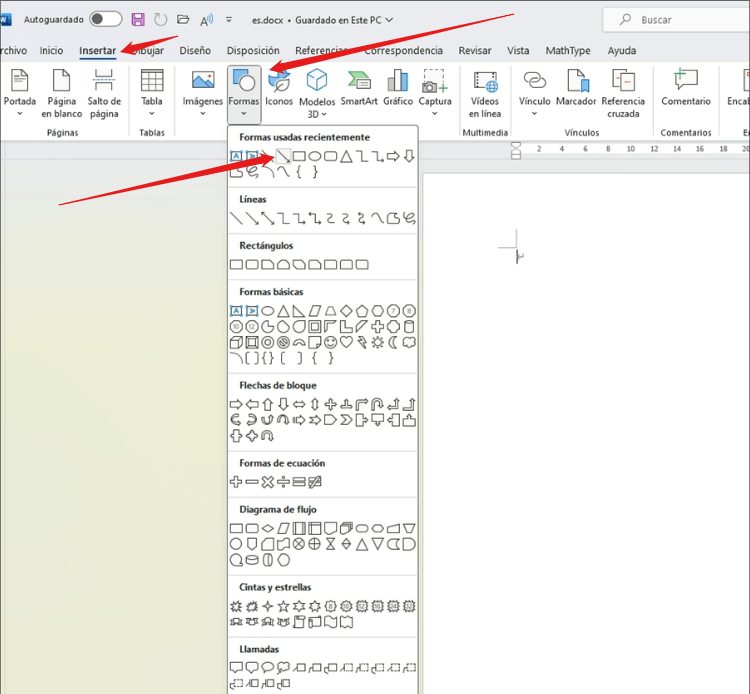The width and height of the screenshot is (750, 694).
Task: Select the moon shape
Action: 393,342
